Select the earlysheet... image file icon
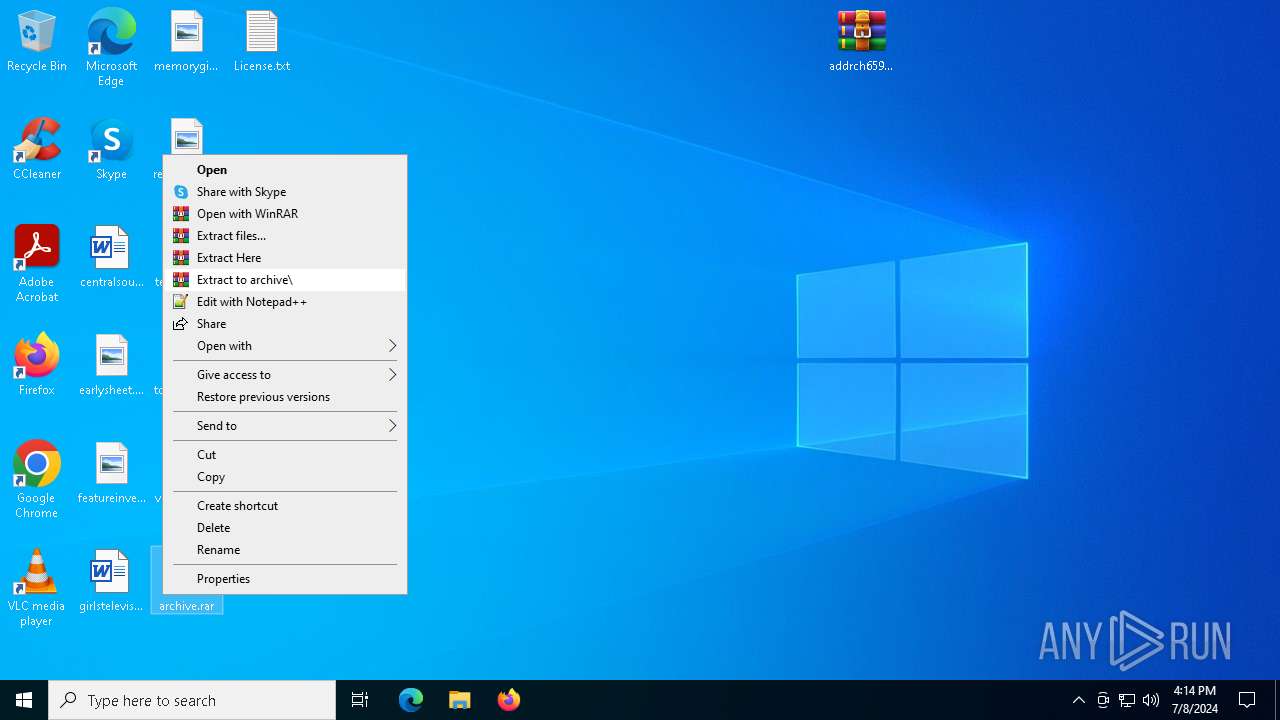The width and height of the screenshot is (1280, 720). click(x=111, y=366)
